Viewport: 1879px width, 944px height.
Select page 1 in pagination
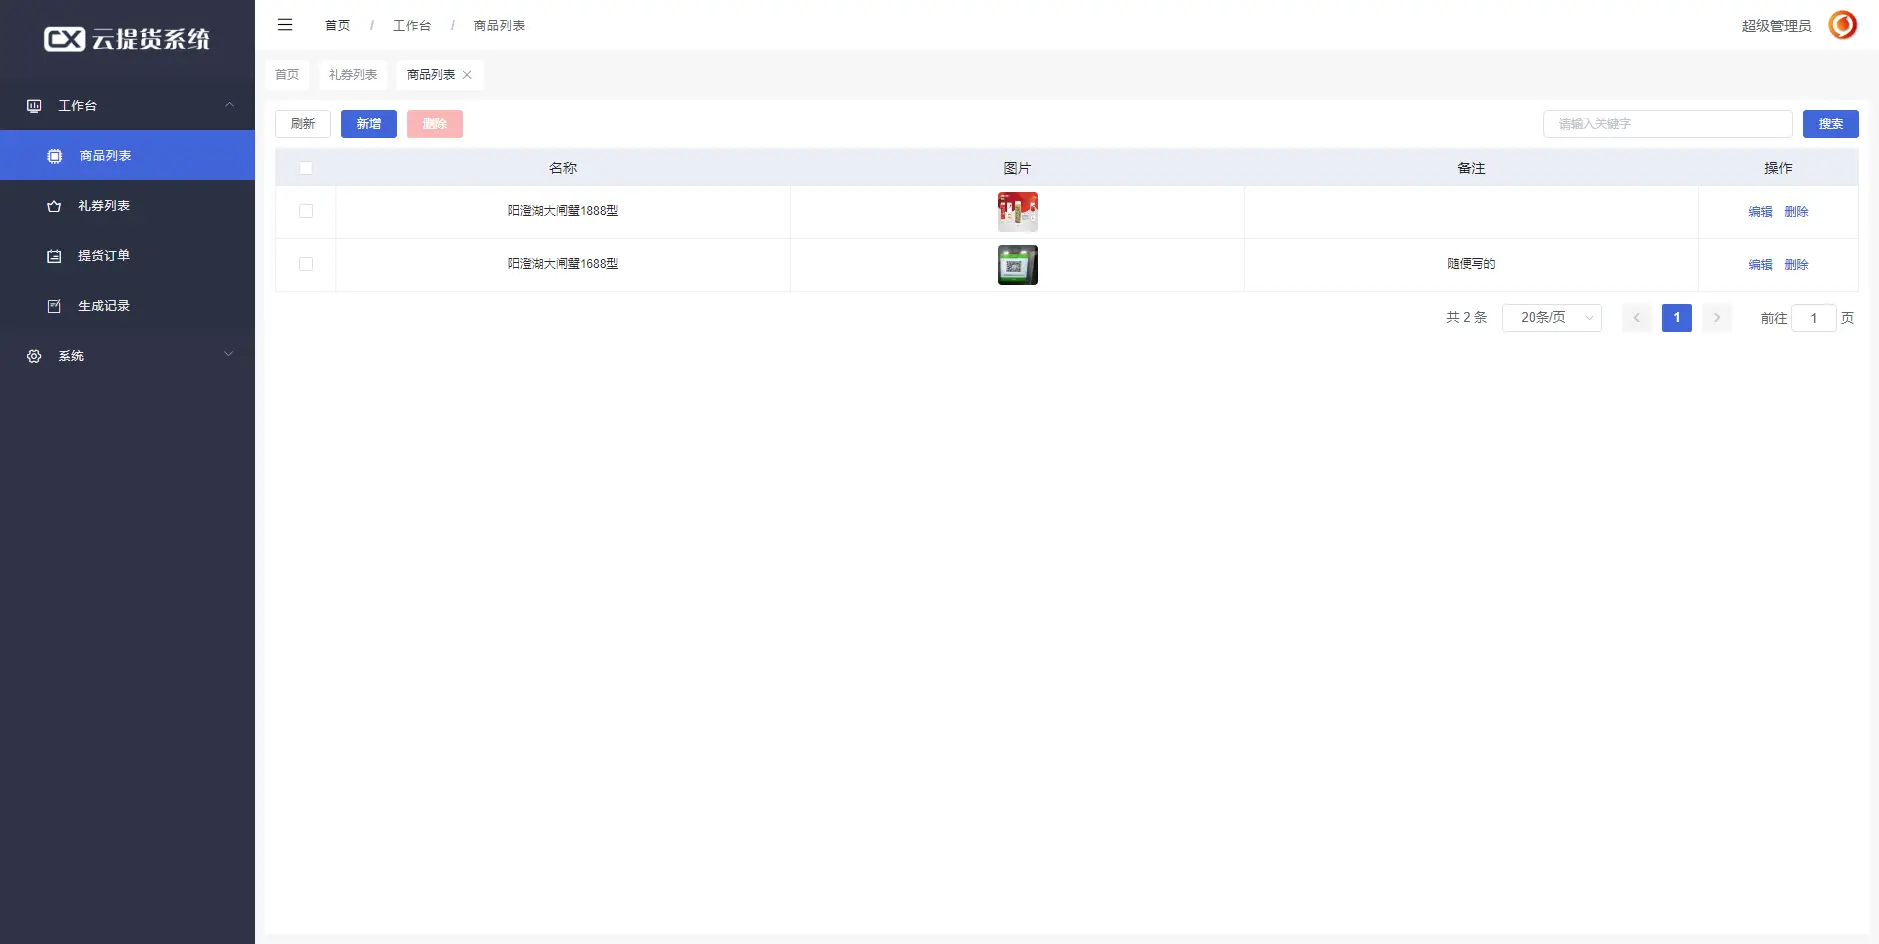(x=1677, y=318)
